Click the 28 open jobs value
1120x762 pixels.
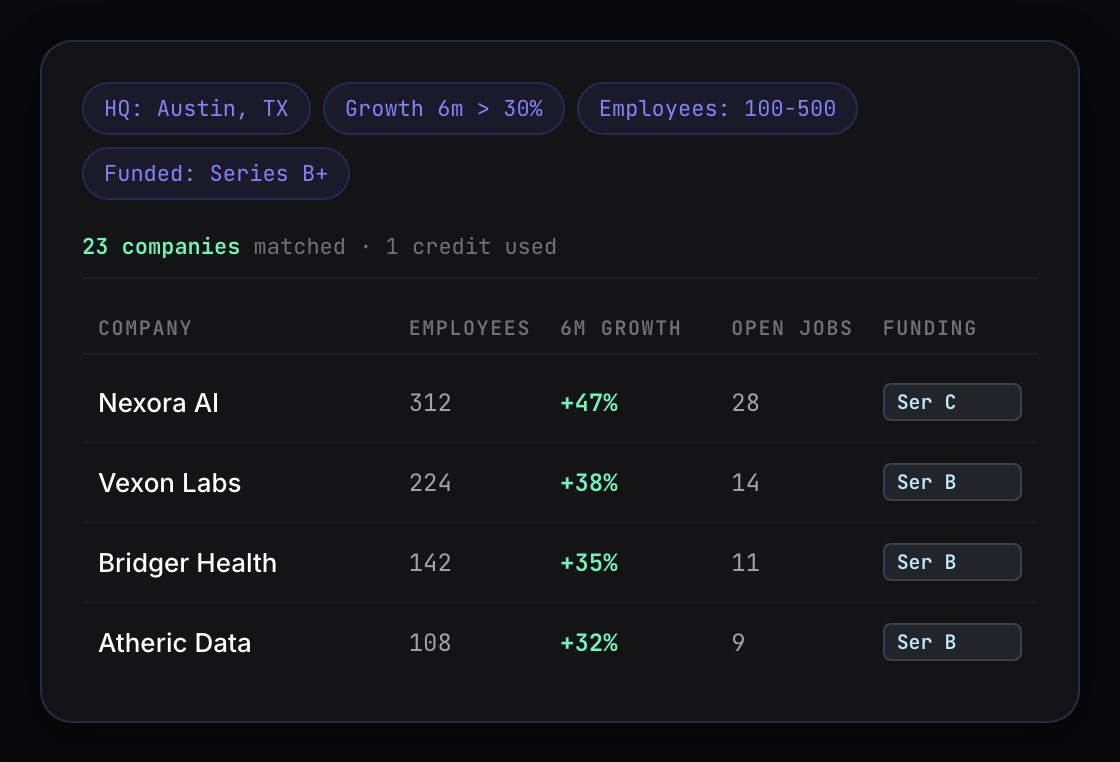(x=746, y=403)
